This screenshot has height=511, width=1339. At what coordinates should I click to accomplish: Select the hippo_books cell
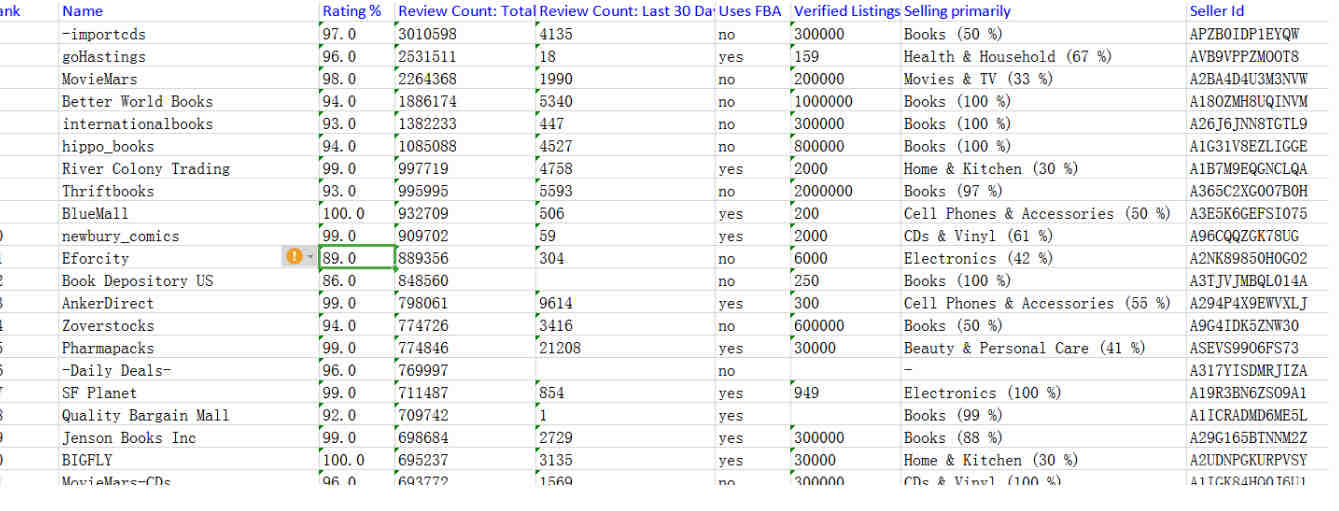[x=108, y=146]
